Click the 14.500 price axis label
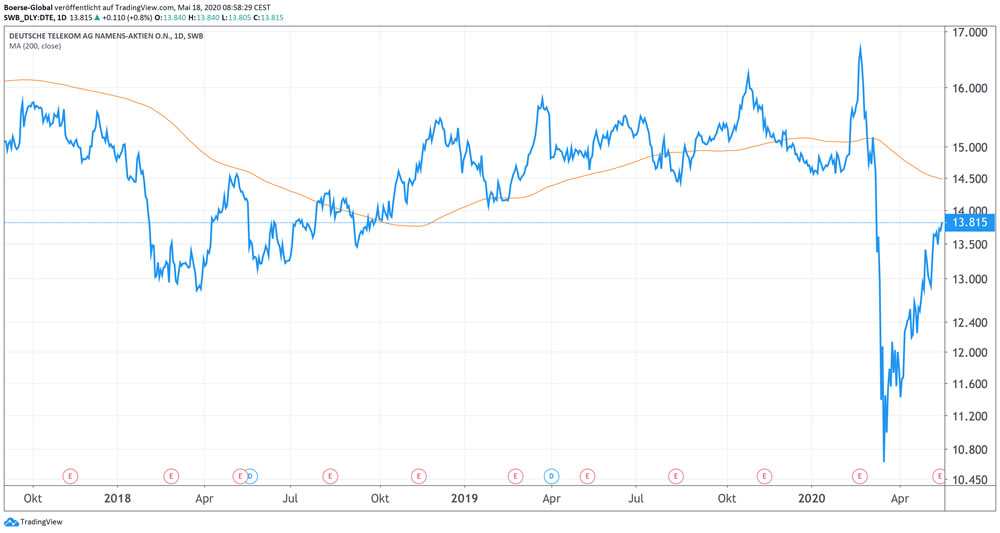 tap(969, 179)
